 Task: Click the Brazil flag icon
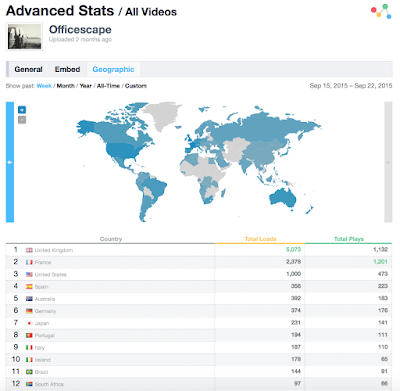[x=29, y=372]
